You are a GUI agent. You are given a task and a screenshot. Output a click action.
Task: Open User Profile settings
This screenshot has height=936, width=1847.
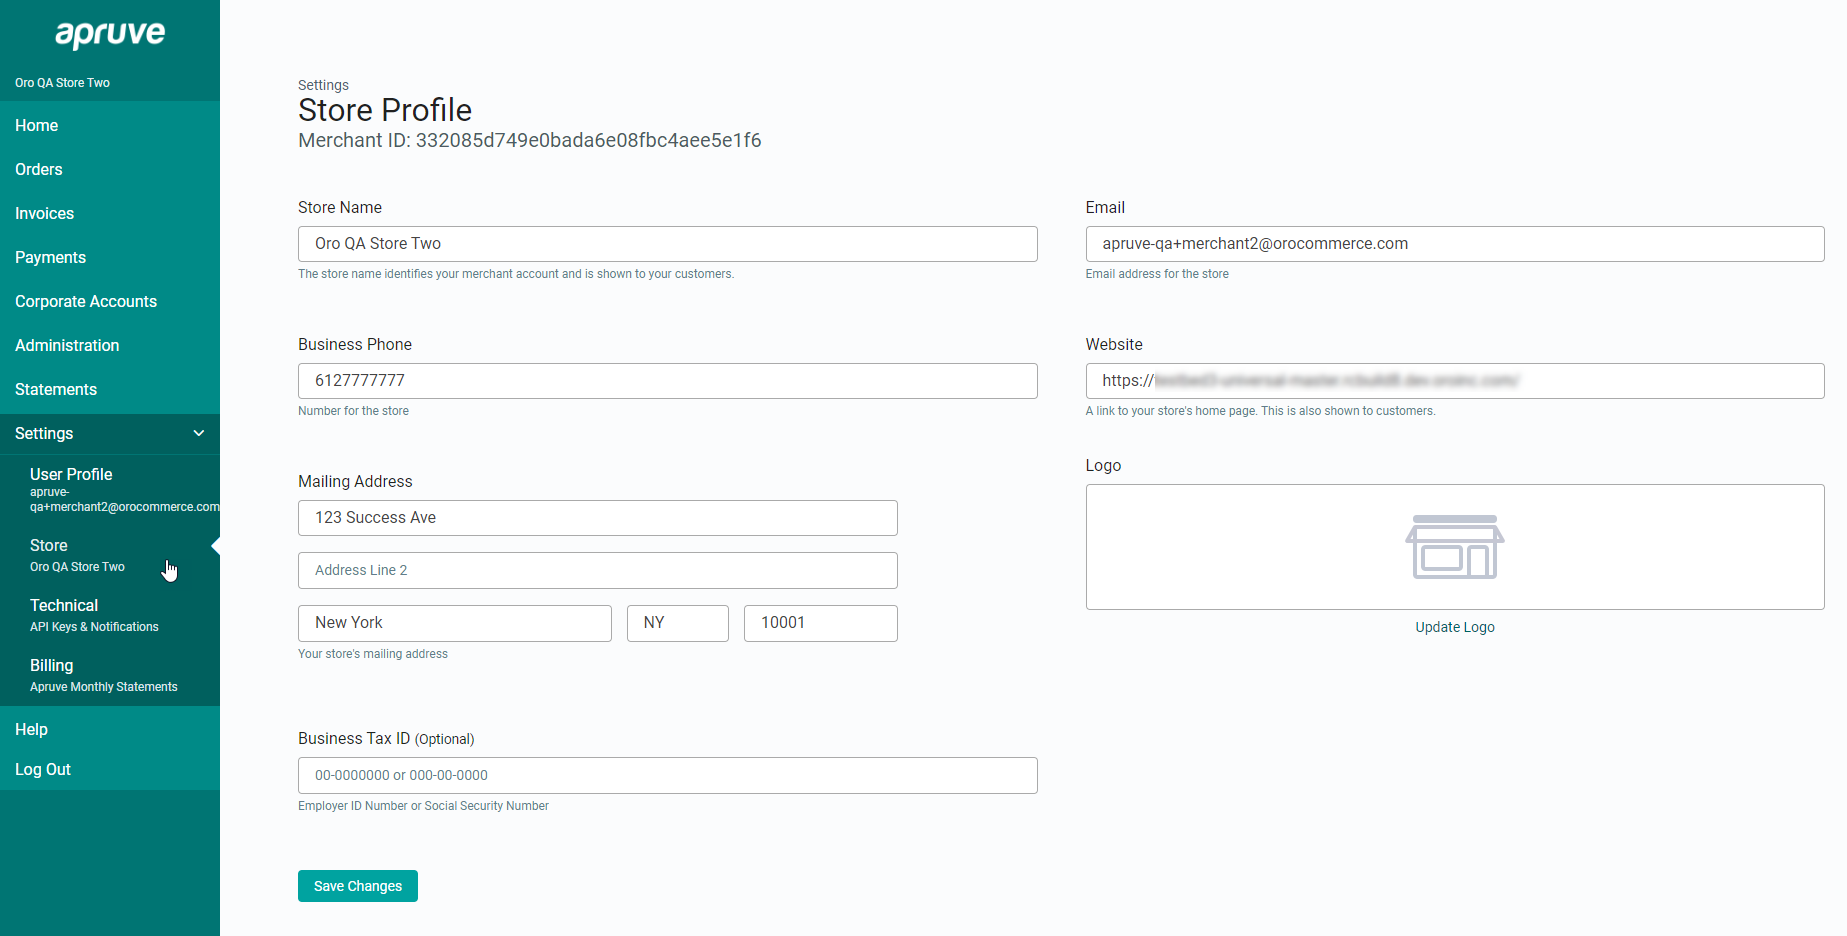point(110,489)
